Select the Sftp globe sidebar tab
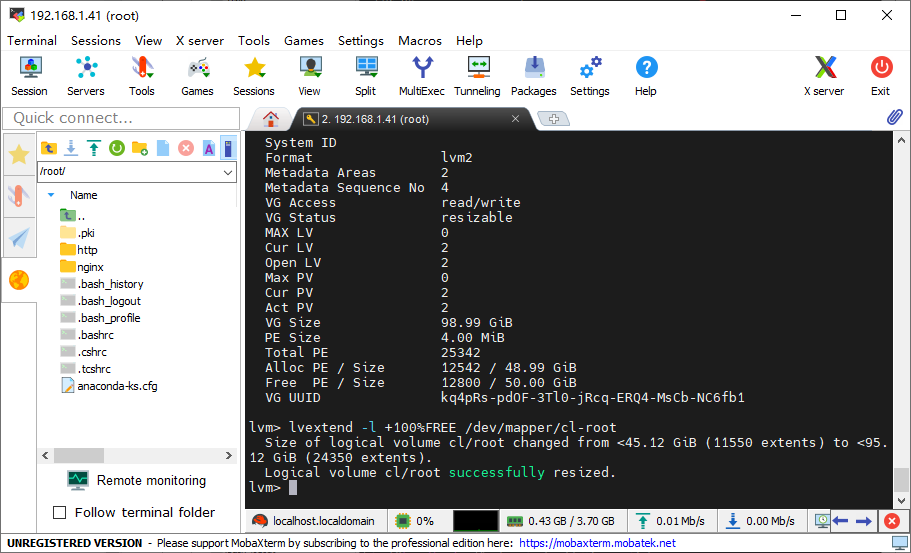The image size is (911, 553). [x=19, y=281]
